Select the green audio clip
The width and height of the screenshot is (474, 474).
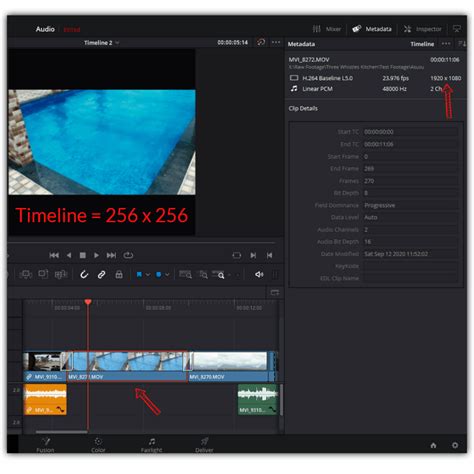tap(258, 399)
